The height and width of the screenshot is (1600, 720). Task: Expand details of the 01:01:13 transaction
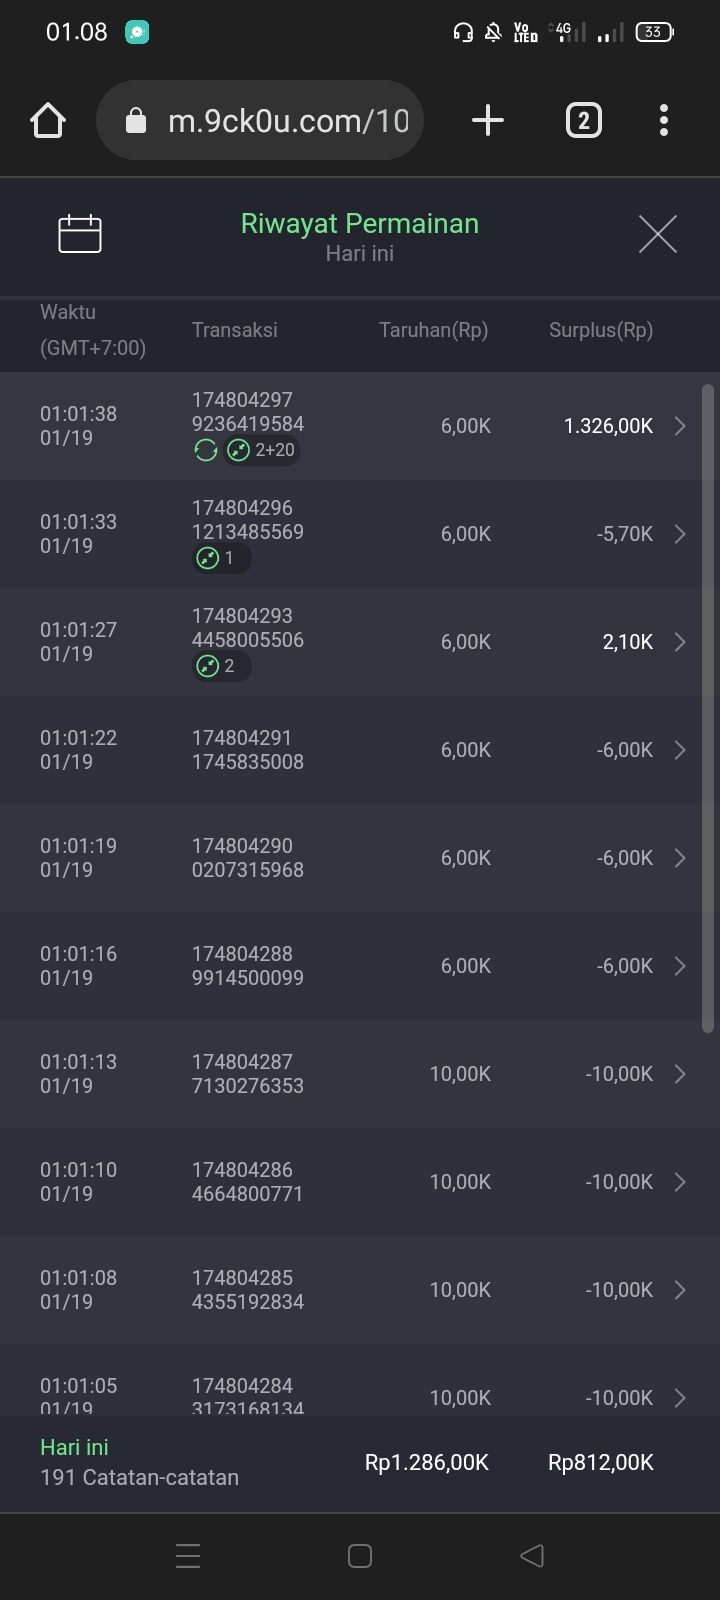[x=680, y=1074]
